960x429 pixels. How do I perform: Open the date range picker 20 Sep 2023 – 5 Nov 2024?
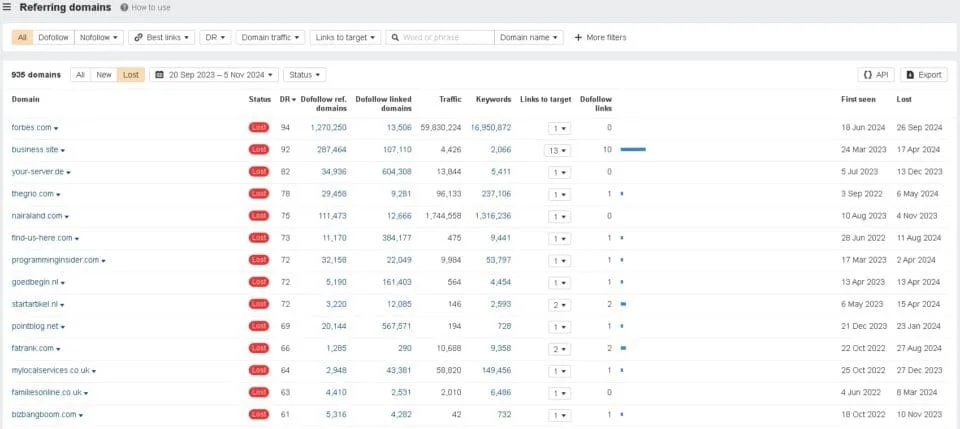pyautogui.click(x=214, y=75)
